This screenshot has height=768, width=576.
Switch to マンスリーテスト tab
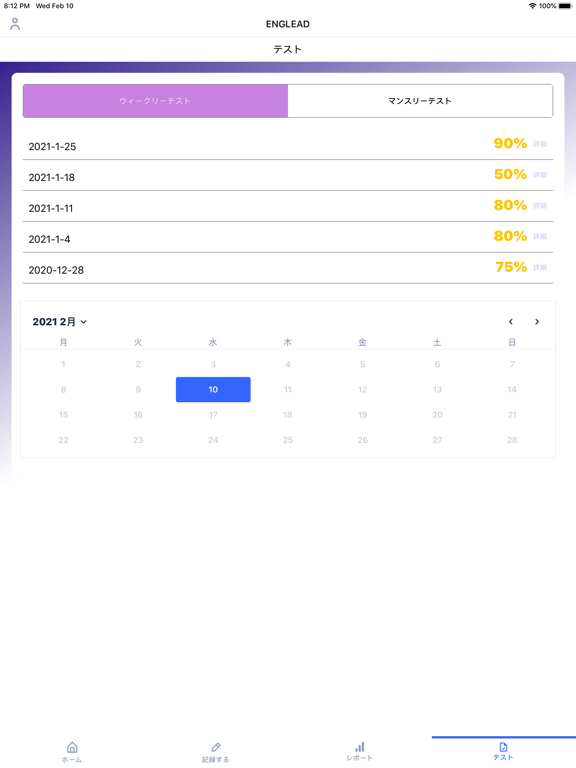click(420, 101)
